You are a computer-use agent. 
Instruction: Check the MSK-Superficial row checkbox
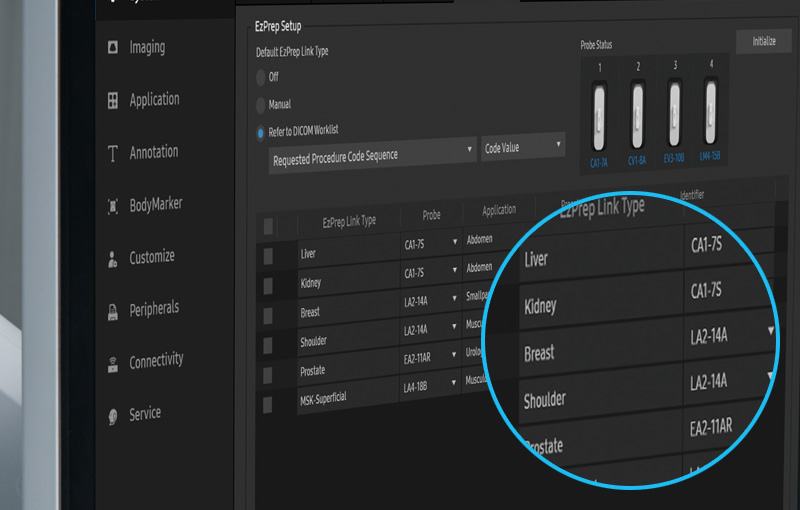point(267,405)
